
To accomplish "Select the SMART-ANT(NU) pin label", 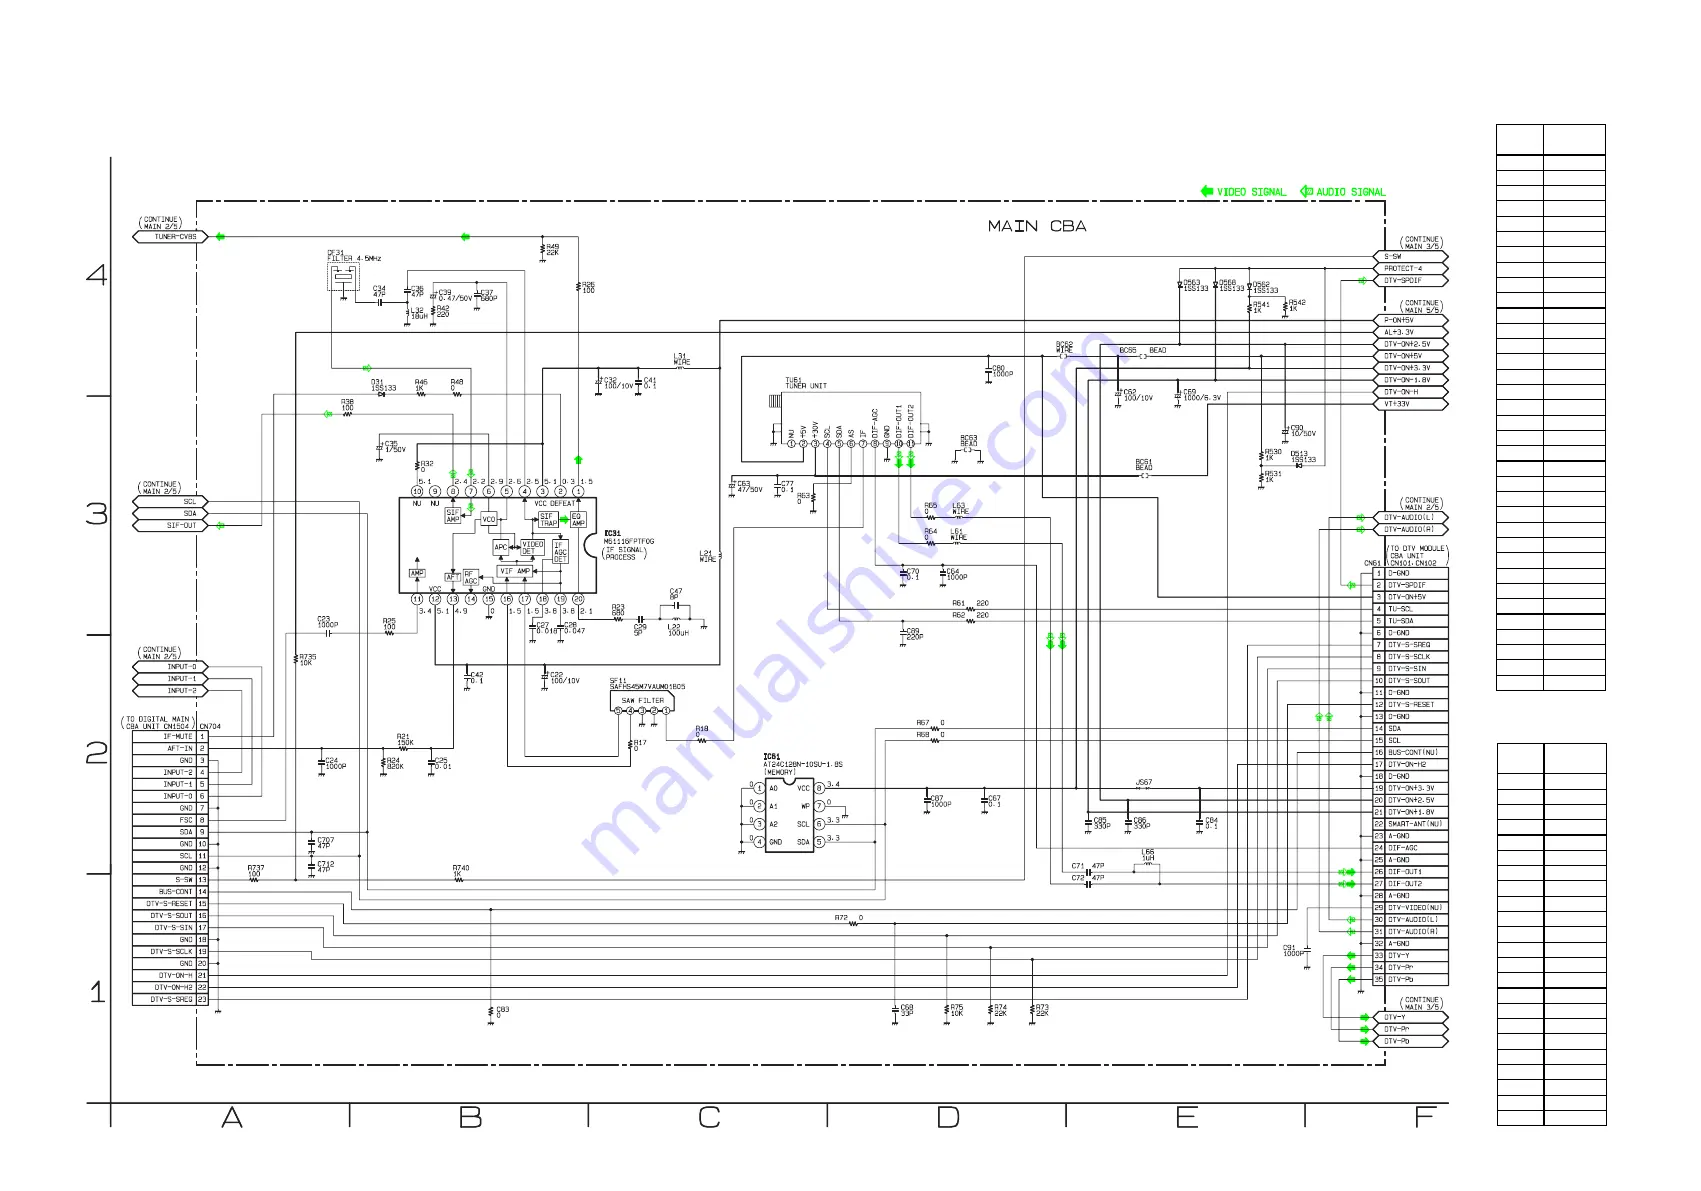I will [x=1415, y=824].
